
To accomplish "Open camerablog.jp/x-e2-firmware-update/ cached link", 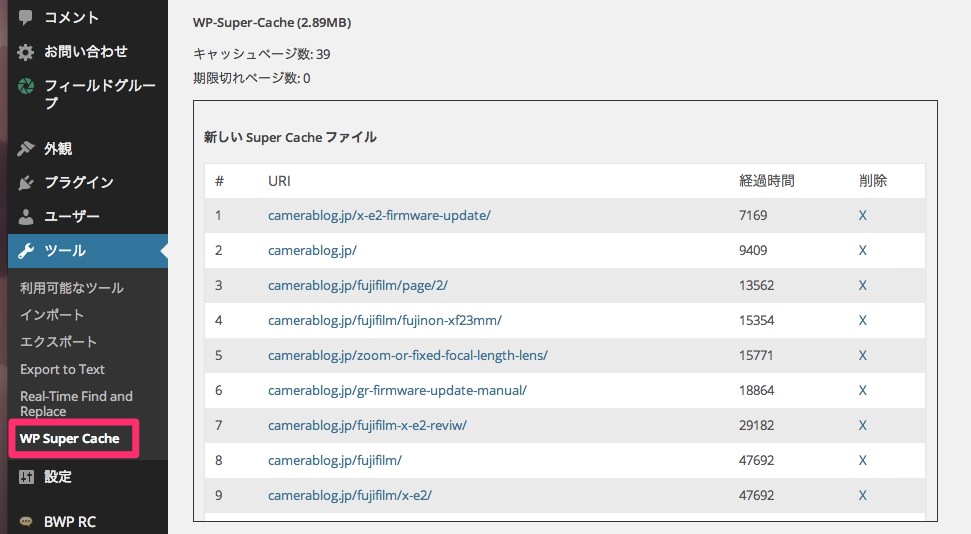I will pos(379,216).
